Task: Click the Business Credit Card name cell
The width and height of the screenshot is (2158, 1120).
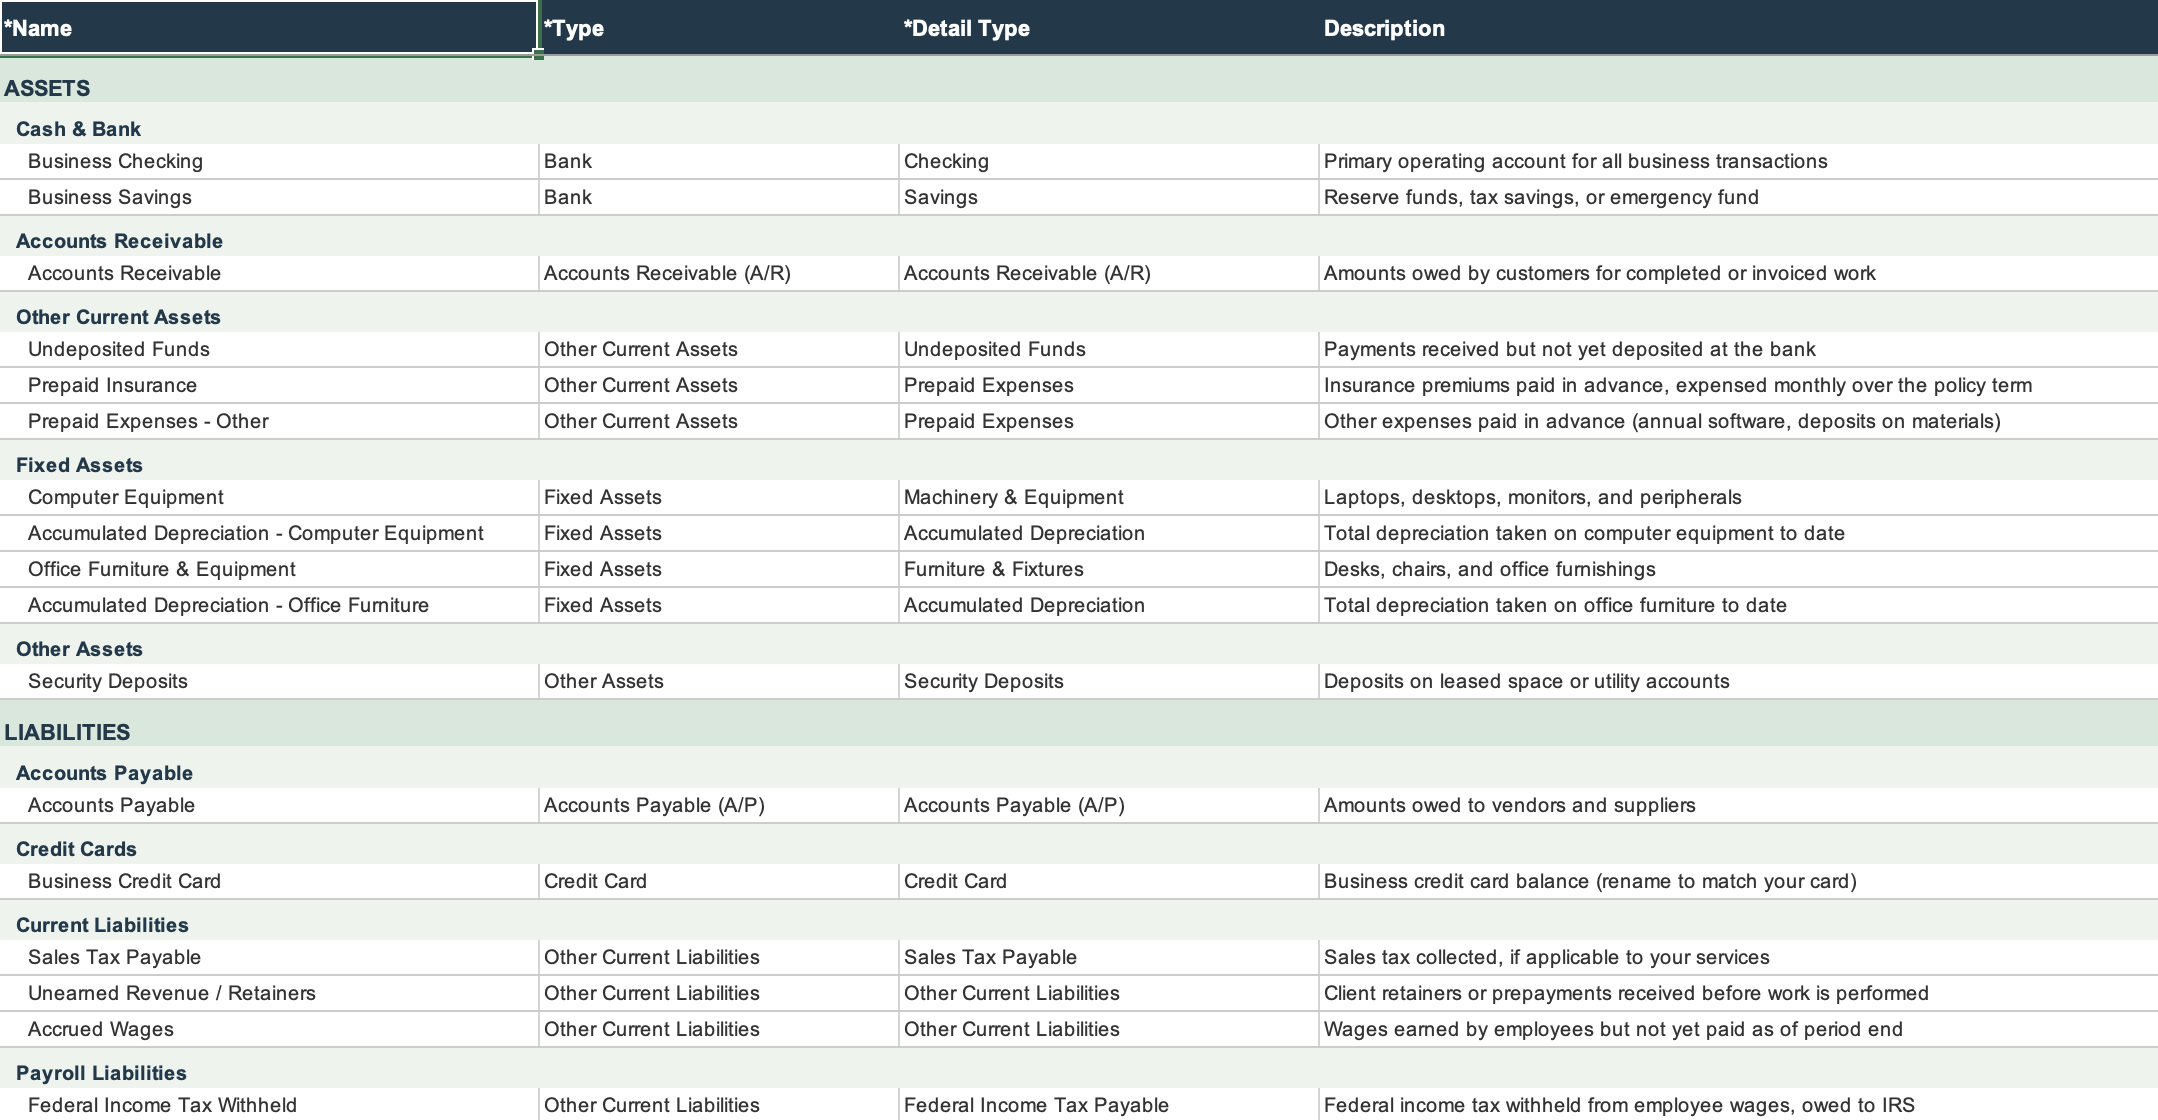Action: point(269,881)
